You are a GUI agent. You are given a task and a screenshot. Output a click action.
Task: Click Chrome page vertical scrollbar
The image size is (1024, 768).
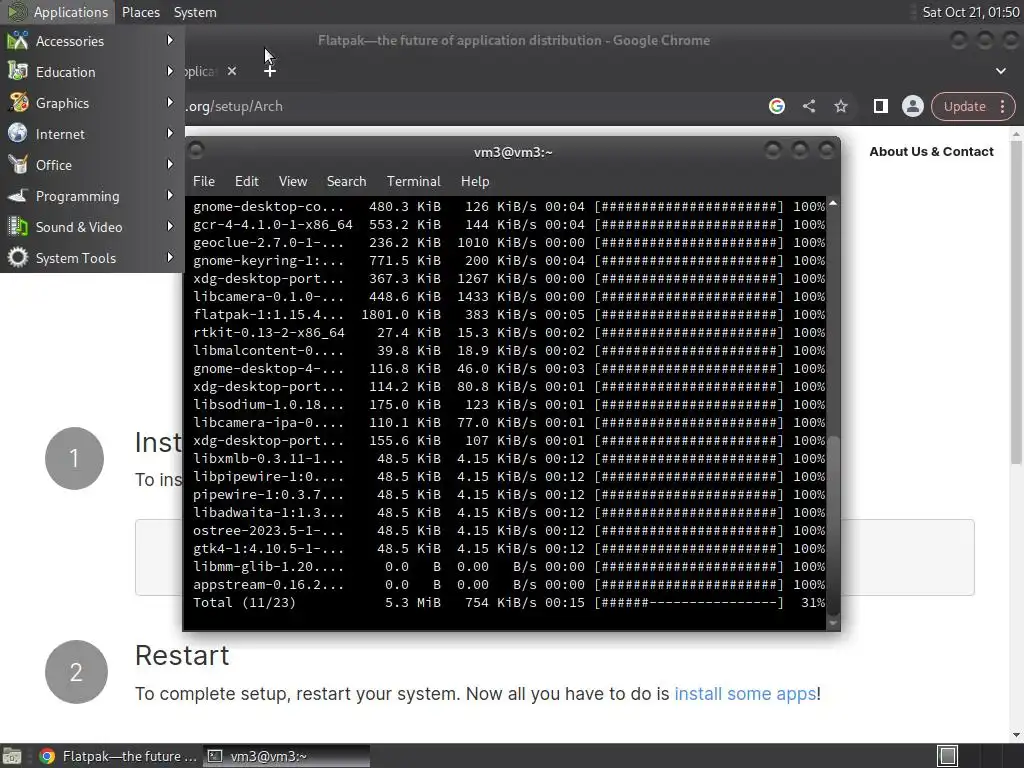coord(1016,302)
